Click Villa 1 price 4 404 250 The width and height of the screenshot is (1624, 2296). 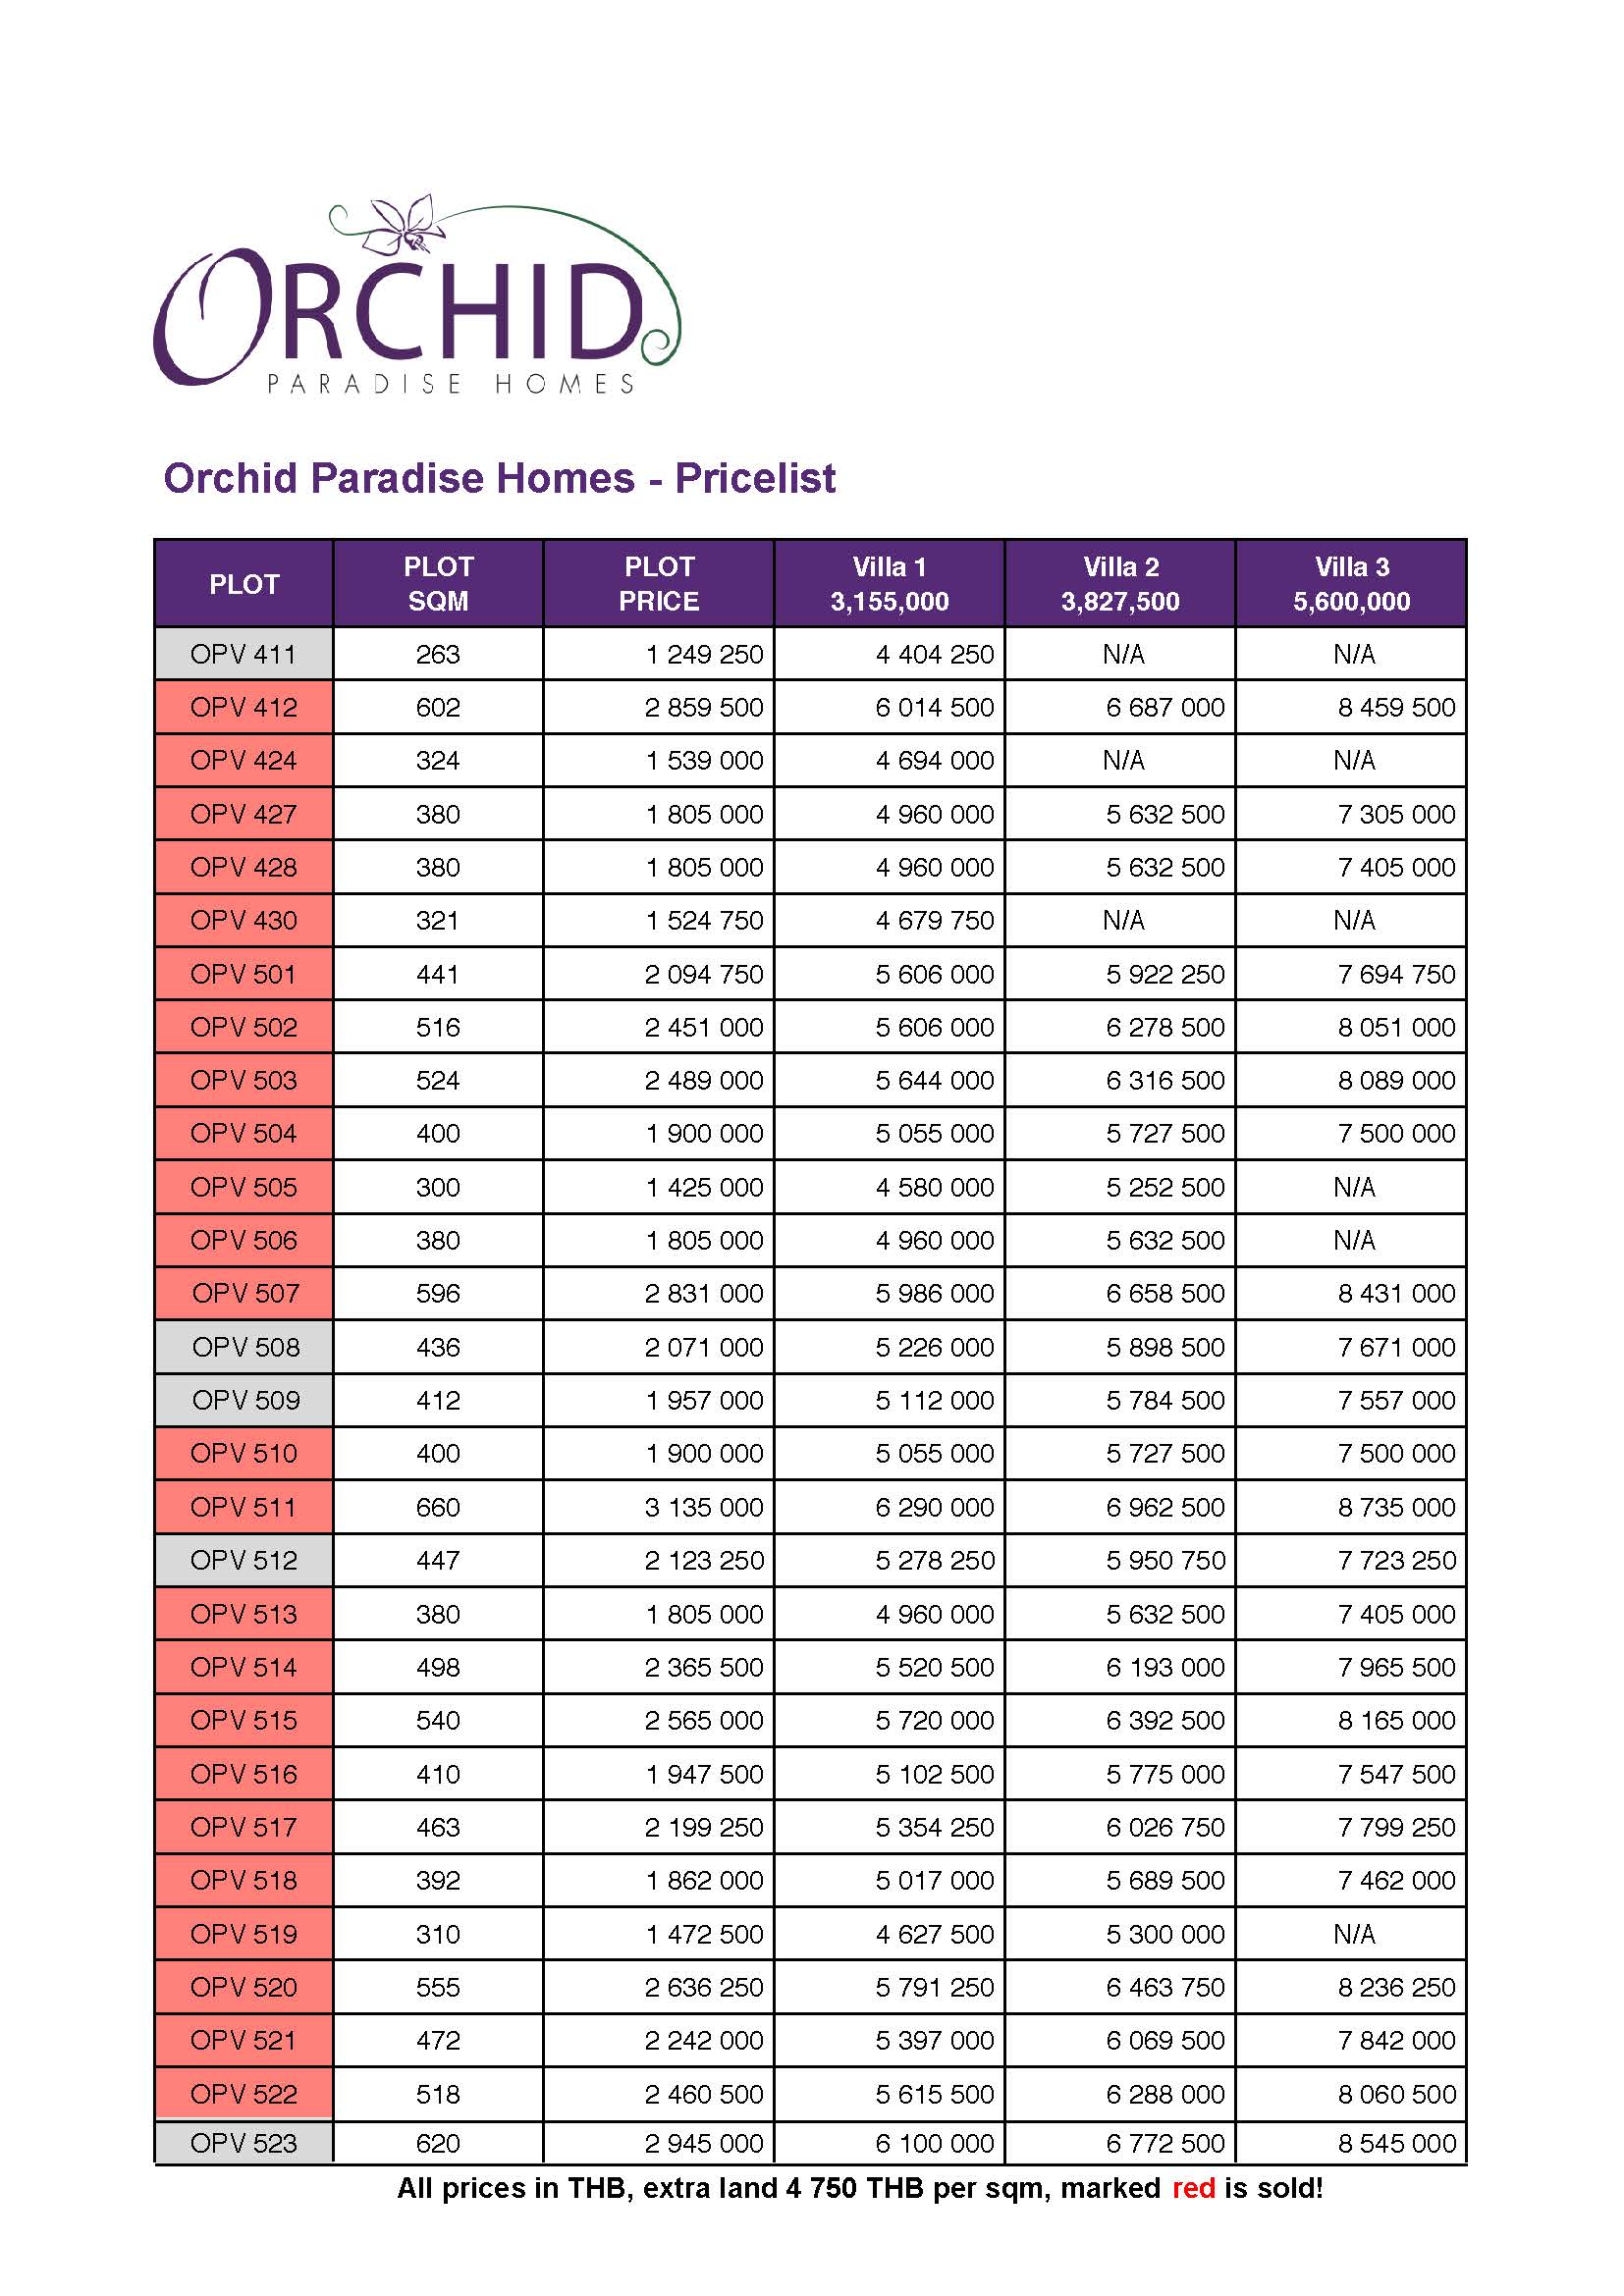935,654
